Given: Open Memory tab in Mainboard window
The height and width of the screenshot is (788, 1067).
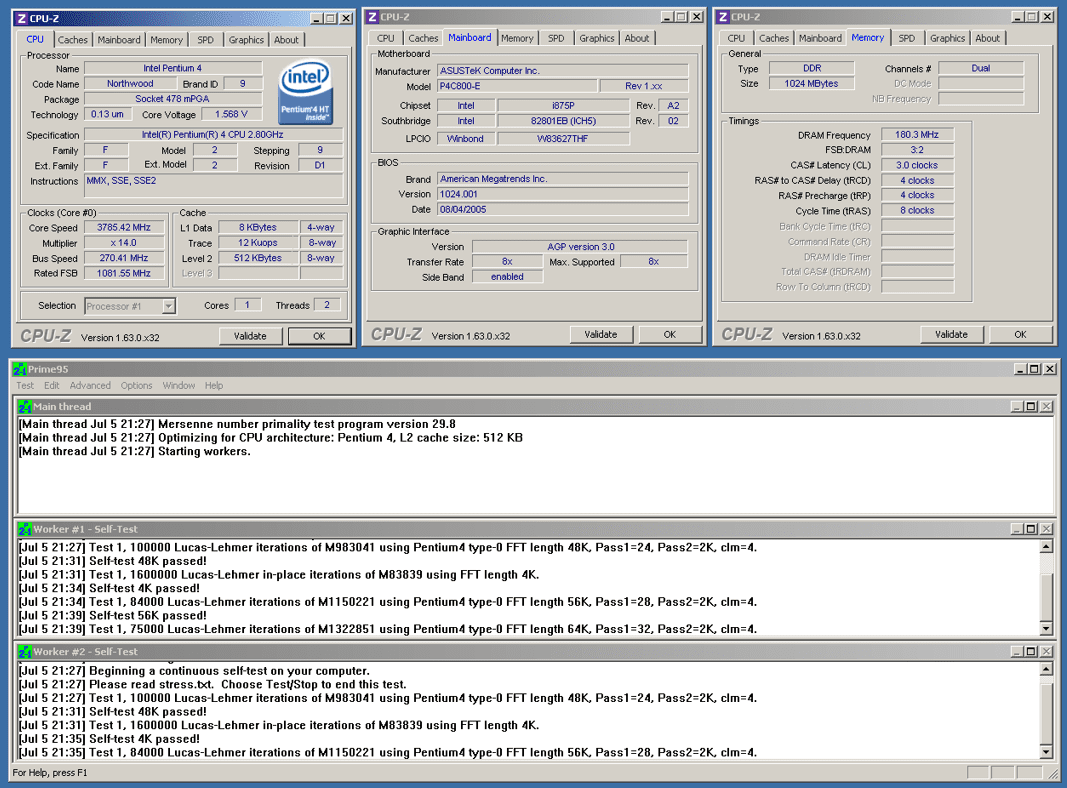Looking at the screenshot, I should (517, 39).
